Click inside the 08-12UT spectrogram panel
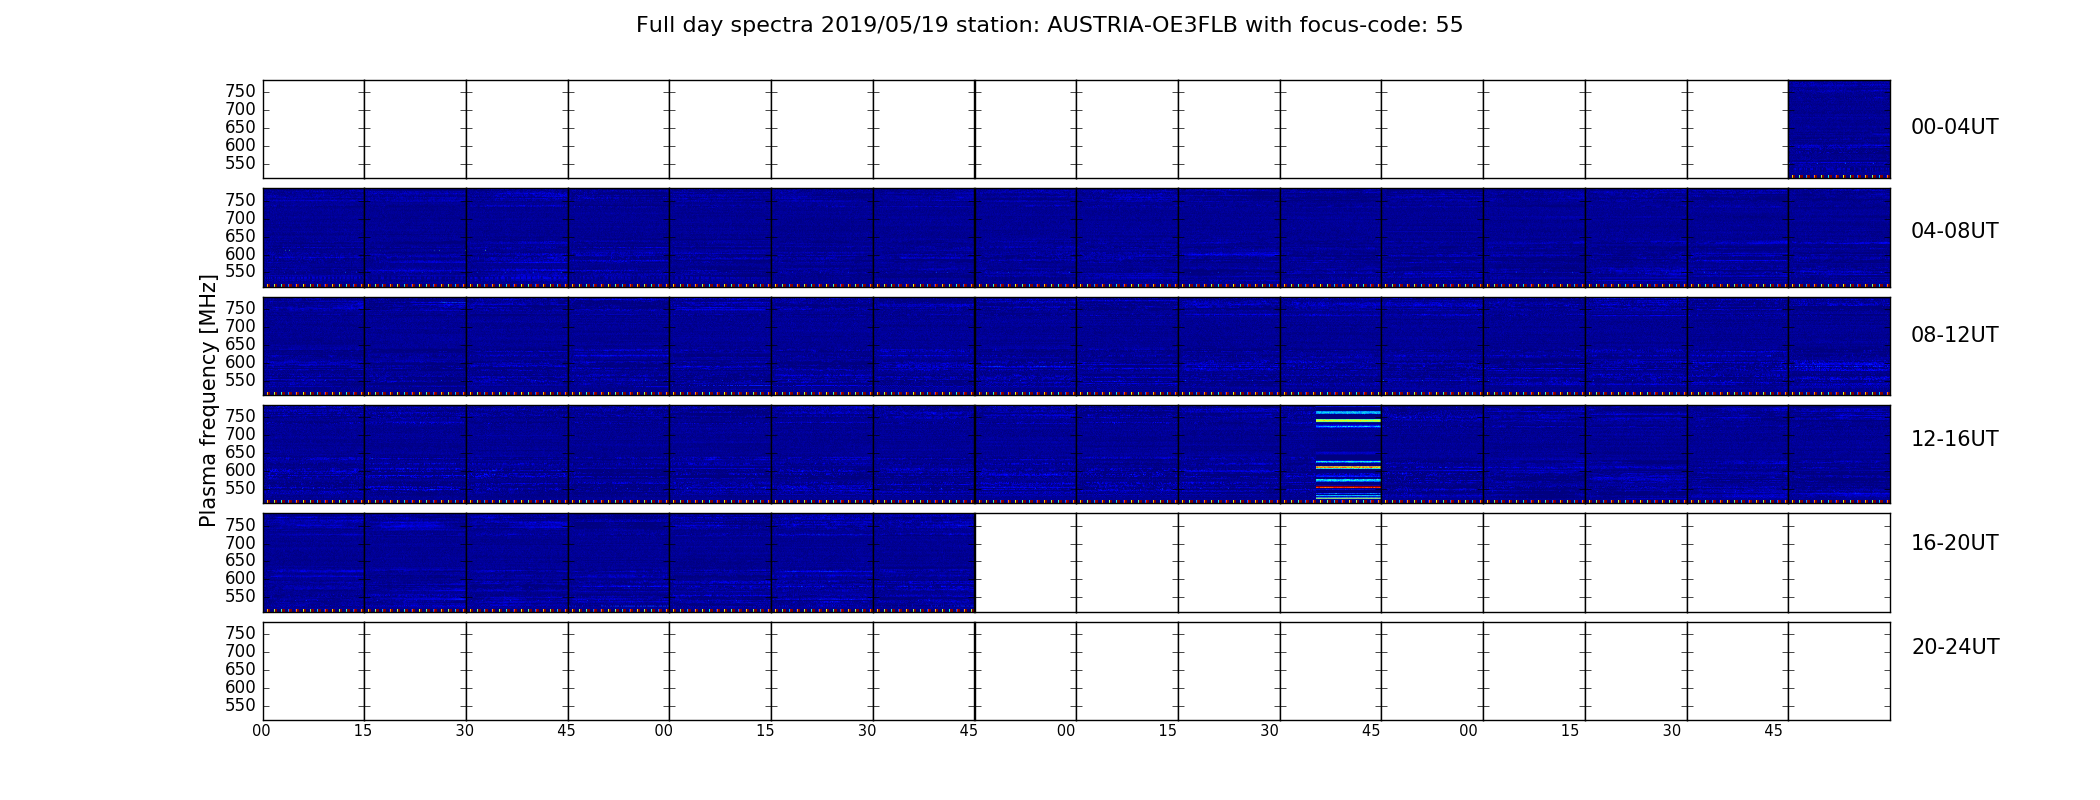Image resolution: width=2100 pixels, height=800 pixels. click(1076, 345)
